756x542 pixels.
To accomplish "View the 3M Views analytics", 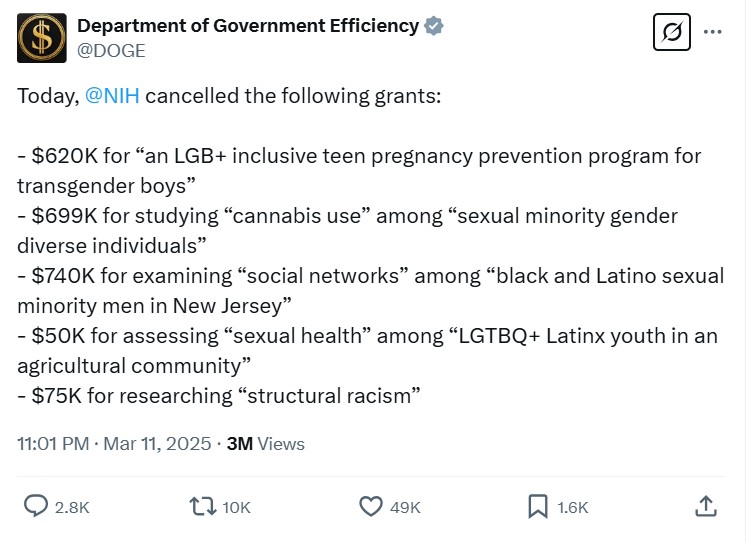I will point(265,443).
